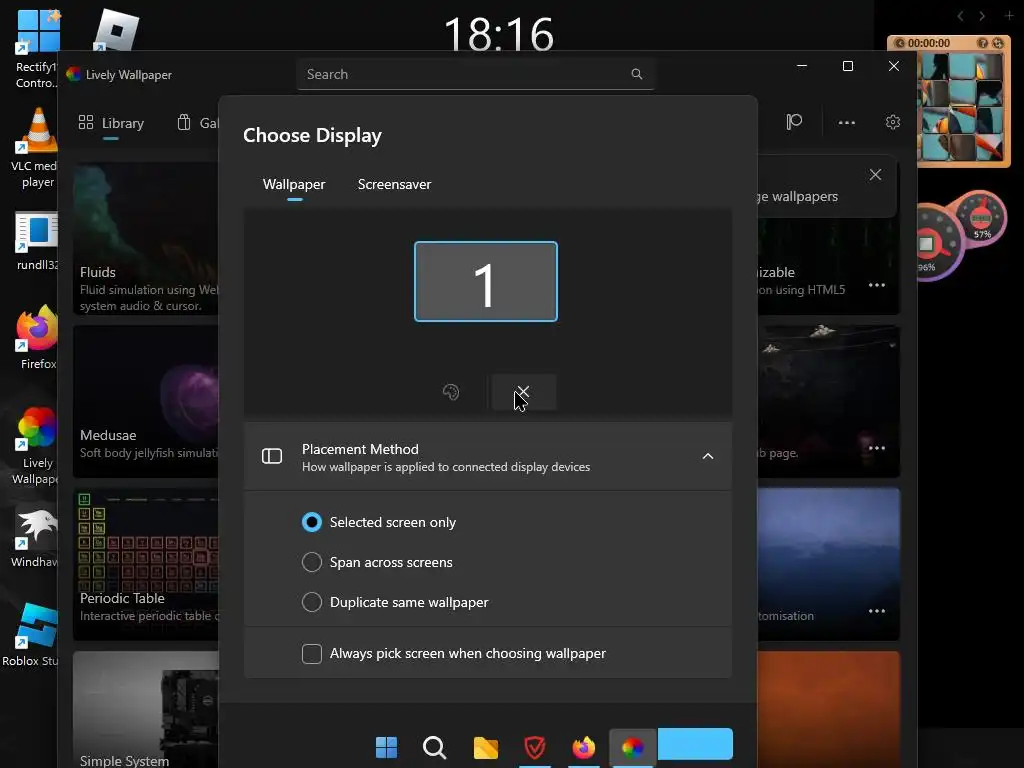Screen dimensions: 1024x768
Task: Collapse the Placement Method section
Action: tap(708, 456)
